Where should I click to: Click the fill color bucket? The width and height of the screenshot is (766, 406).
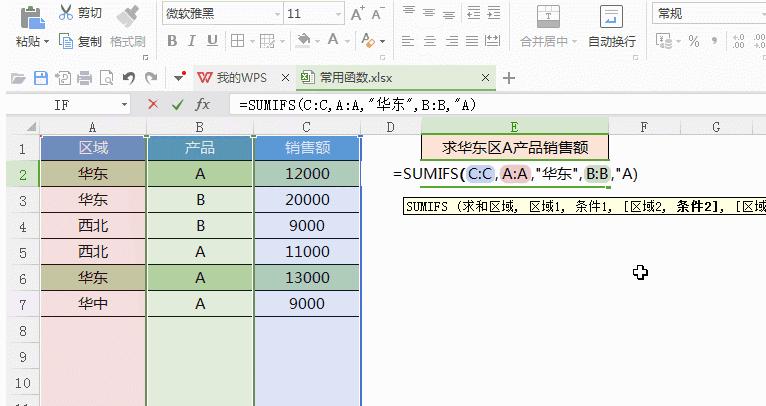pos(303,40)
